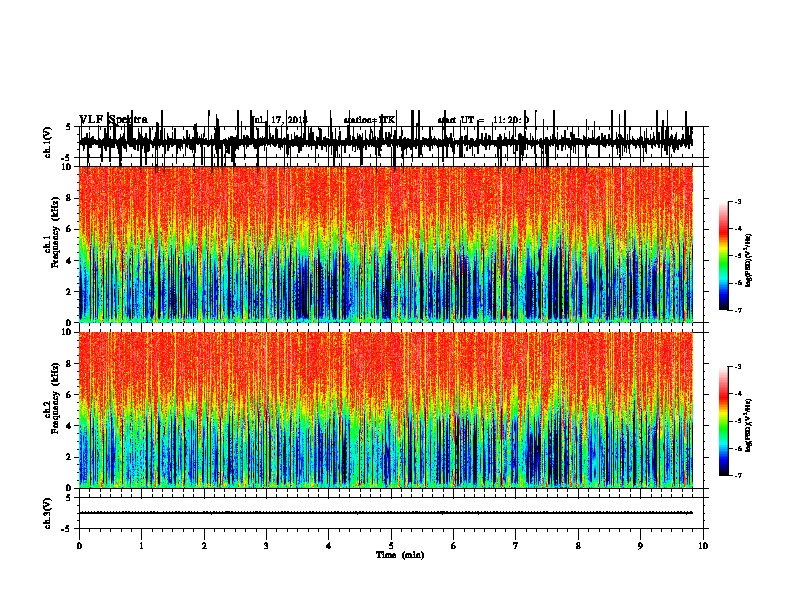Click the "7" tick label on time axis
Screen dimensions: 792x612
(516, 545)
